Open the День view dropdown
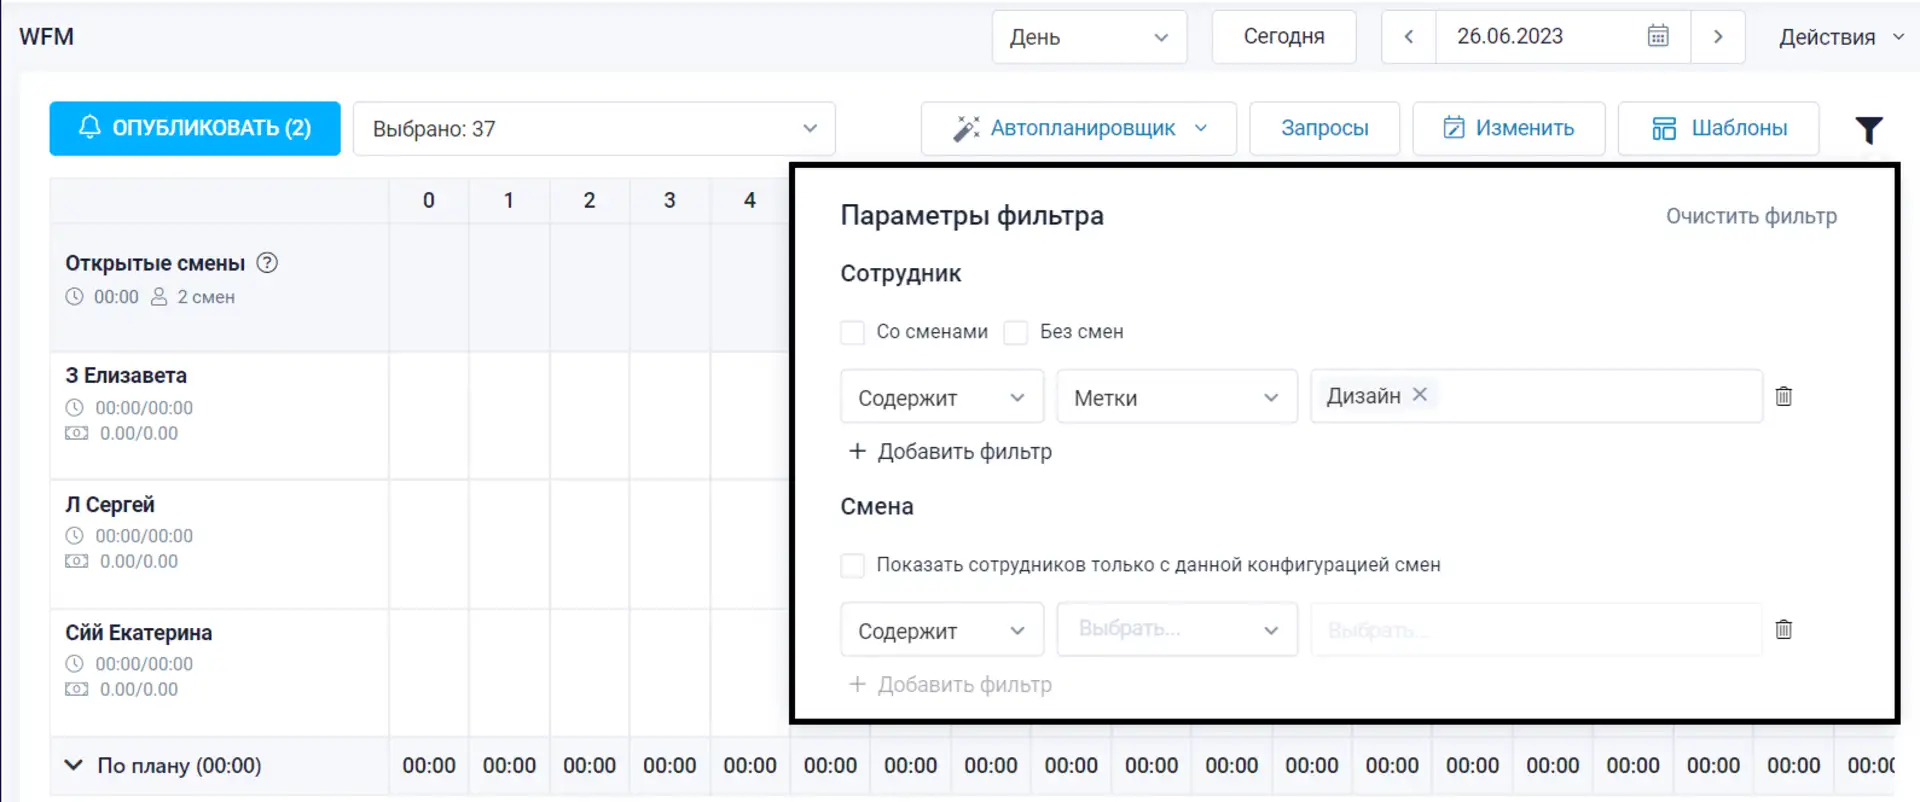Image resolution: width=1920 pixels, height=802 pixels. point(1089,37)
